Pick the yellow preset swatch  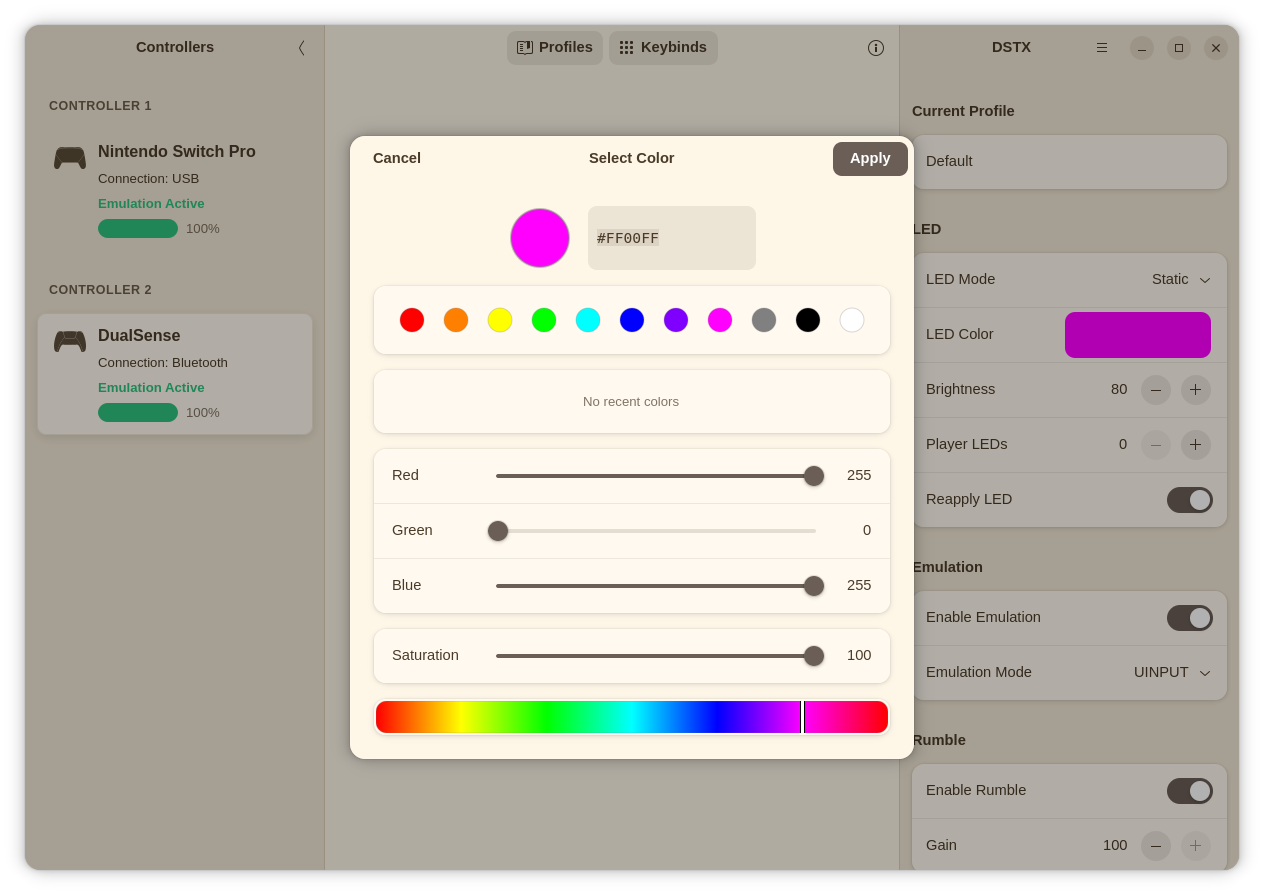click(500, 320)
